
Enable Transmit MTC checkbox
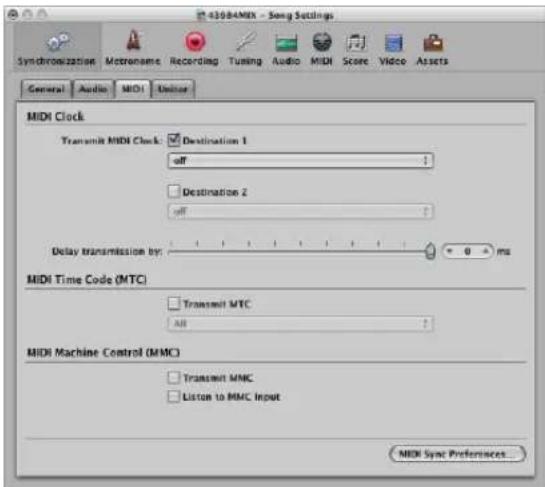(x=173, y=303)
